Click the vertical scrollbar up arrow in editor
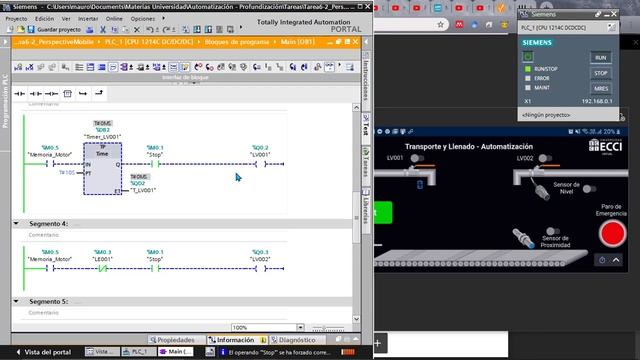The width and height of the screenshot is (640, 360). pyautogui.click(x=356, y=107)
